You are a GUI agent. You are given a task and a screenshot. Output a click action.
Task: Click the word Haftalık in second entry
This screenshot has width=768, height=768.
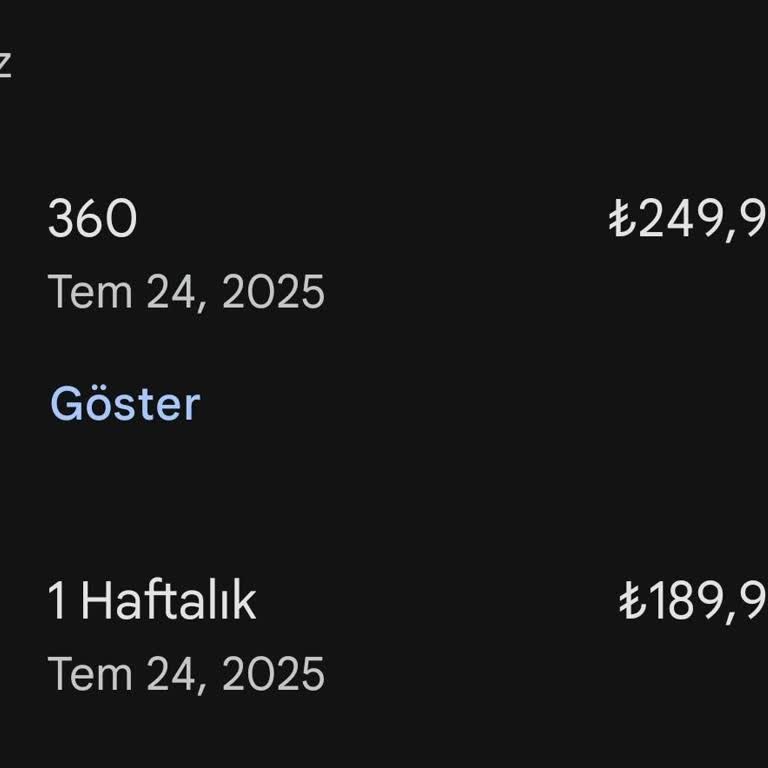(168, 602)
